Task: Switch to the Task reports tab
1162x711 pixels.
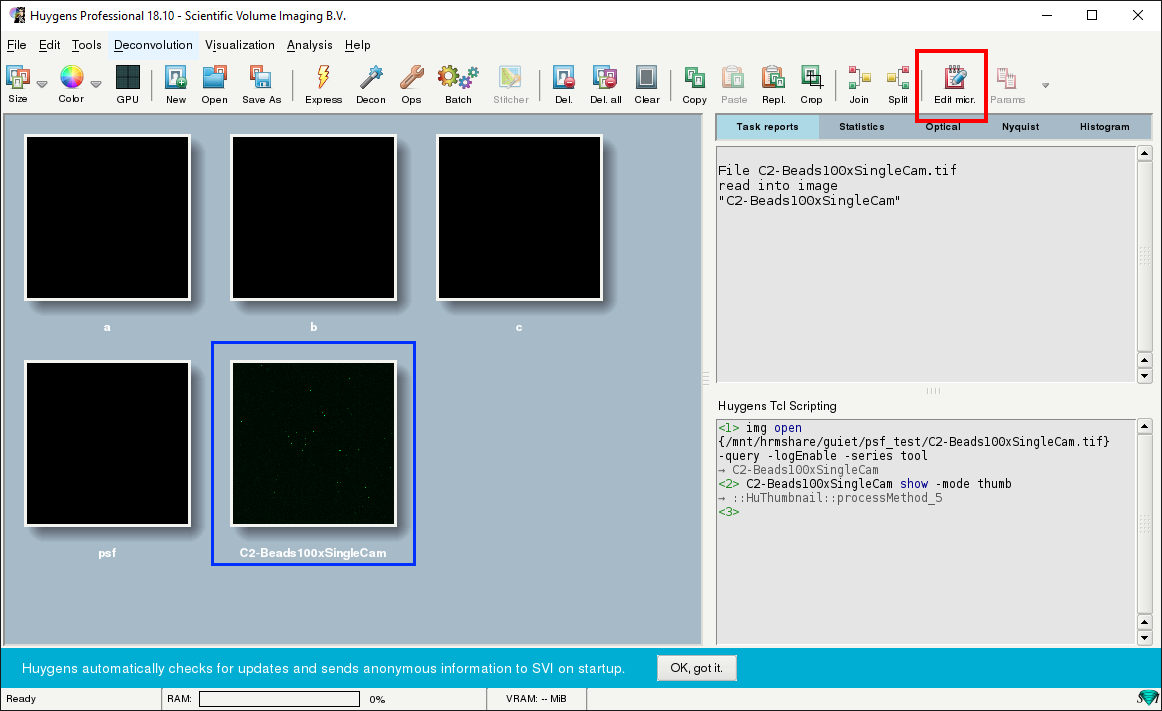Action: coord(767,127)
